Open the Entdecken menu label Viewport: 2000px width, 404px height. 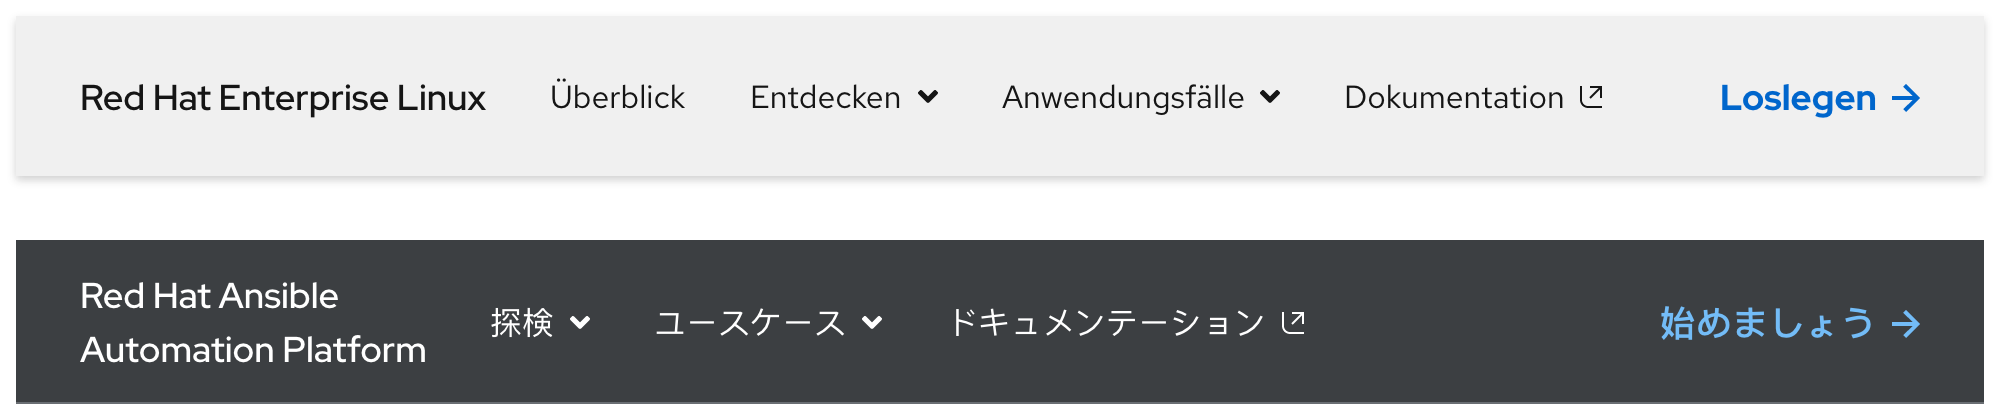(x=825, y=97)
